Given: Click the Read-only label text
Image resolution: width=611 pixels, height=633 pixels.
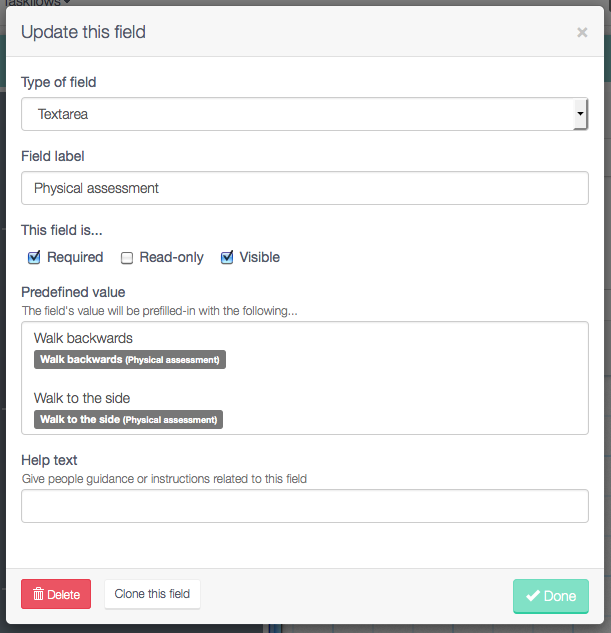Looking at the screenshot, I should (172, 257).
